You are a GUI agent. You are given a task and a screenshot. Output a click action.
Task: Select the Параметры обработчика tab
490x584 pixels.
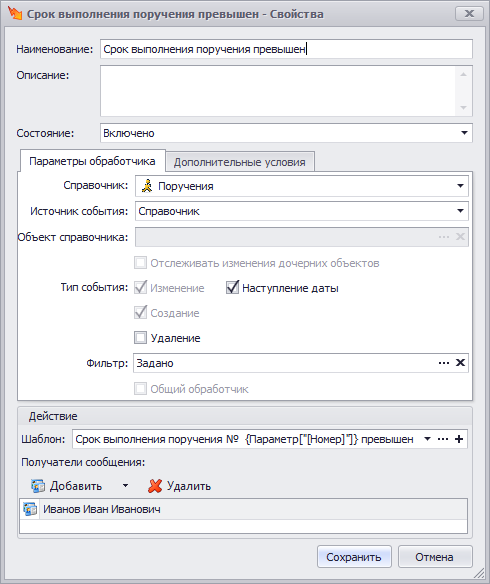[92, 161]
